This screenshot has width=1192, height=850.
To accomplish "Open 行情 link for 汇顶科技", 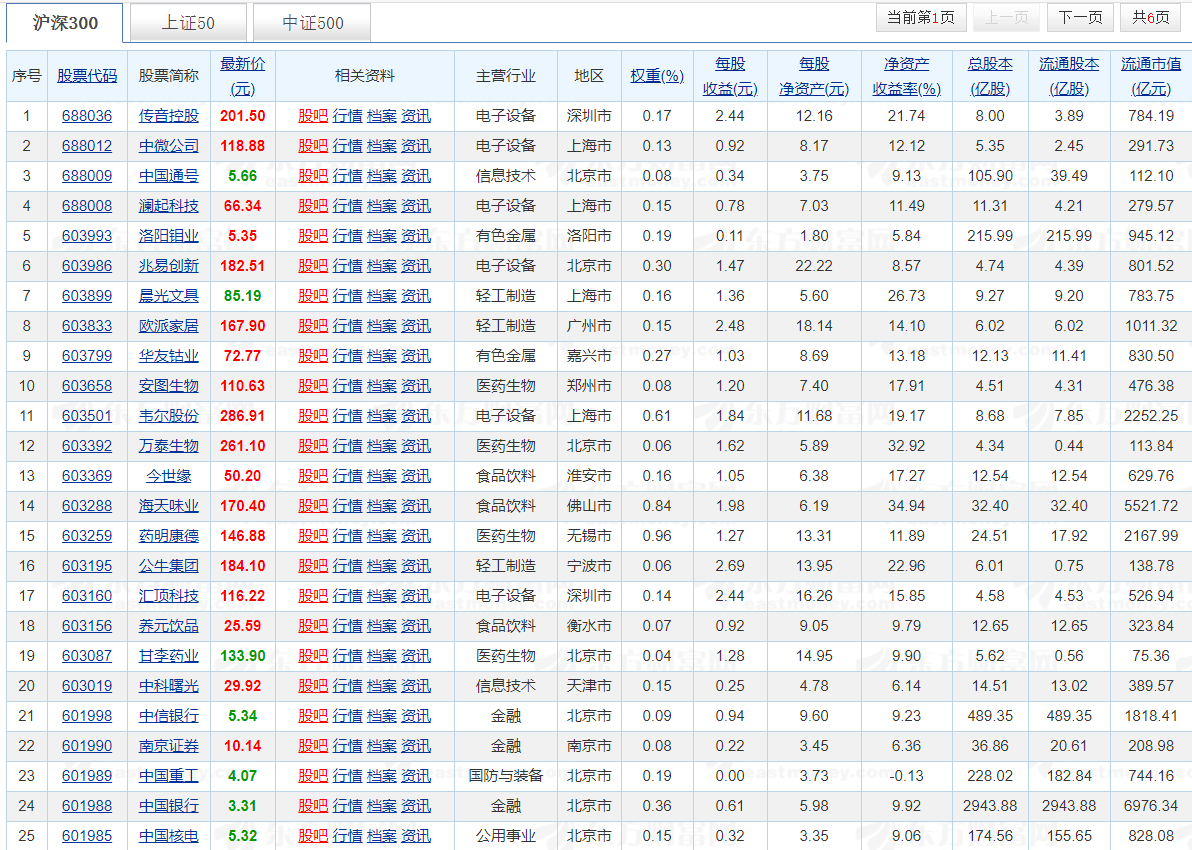I will pos(347,596).
